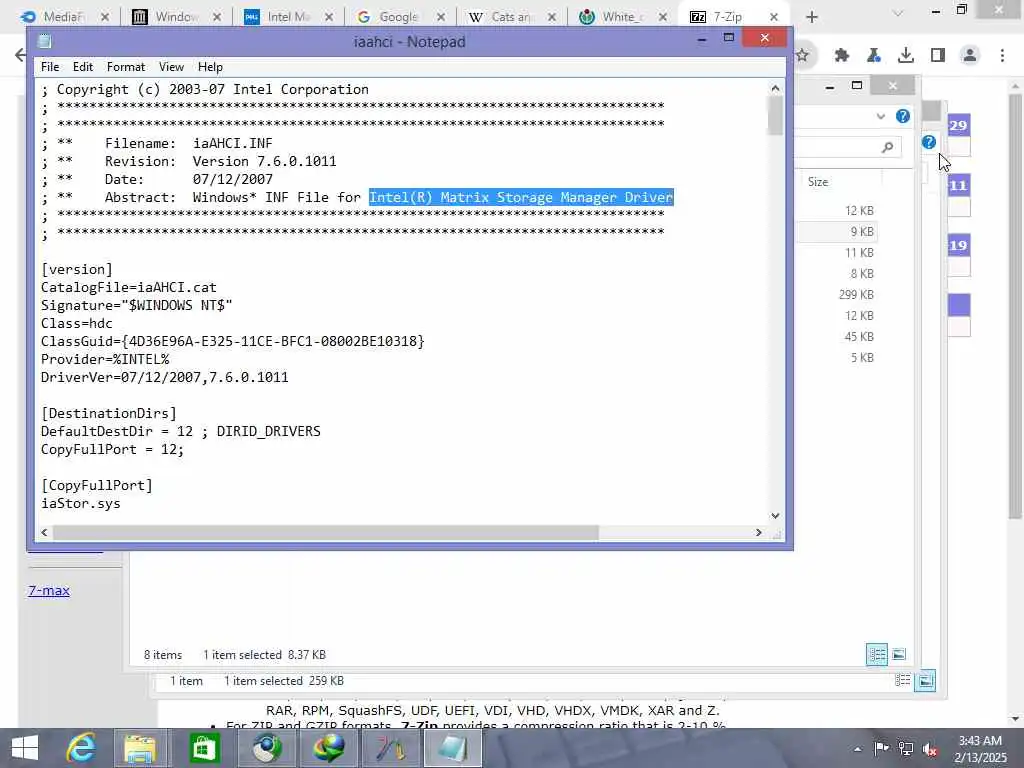The image size is (1024, 768).
Task: Open the Notepad File menu
Action: (x=50, y=67)
